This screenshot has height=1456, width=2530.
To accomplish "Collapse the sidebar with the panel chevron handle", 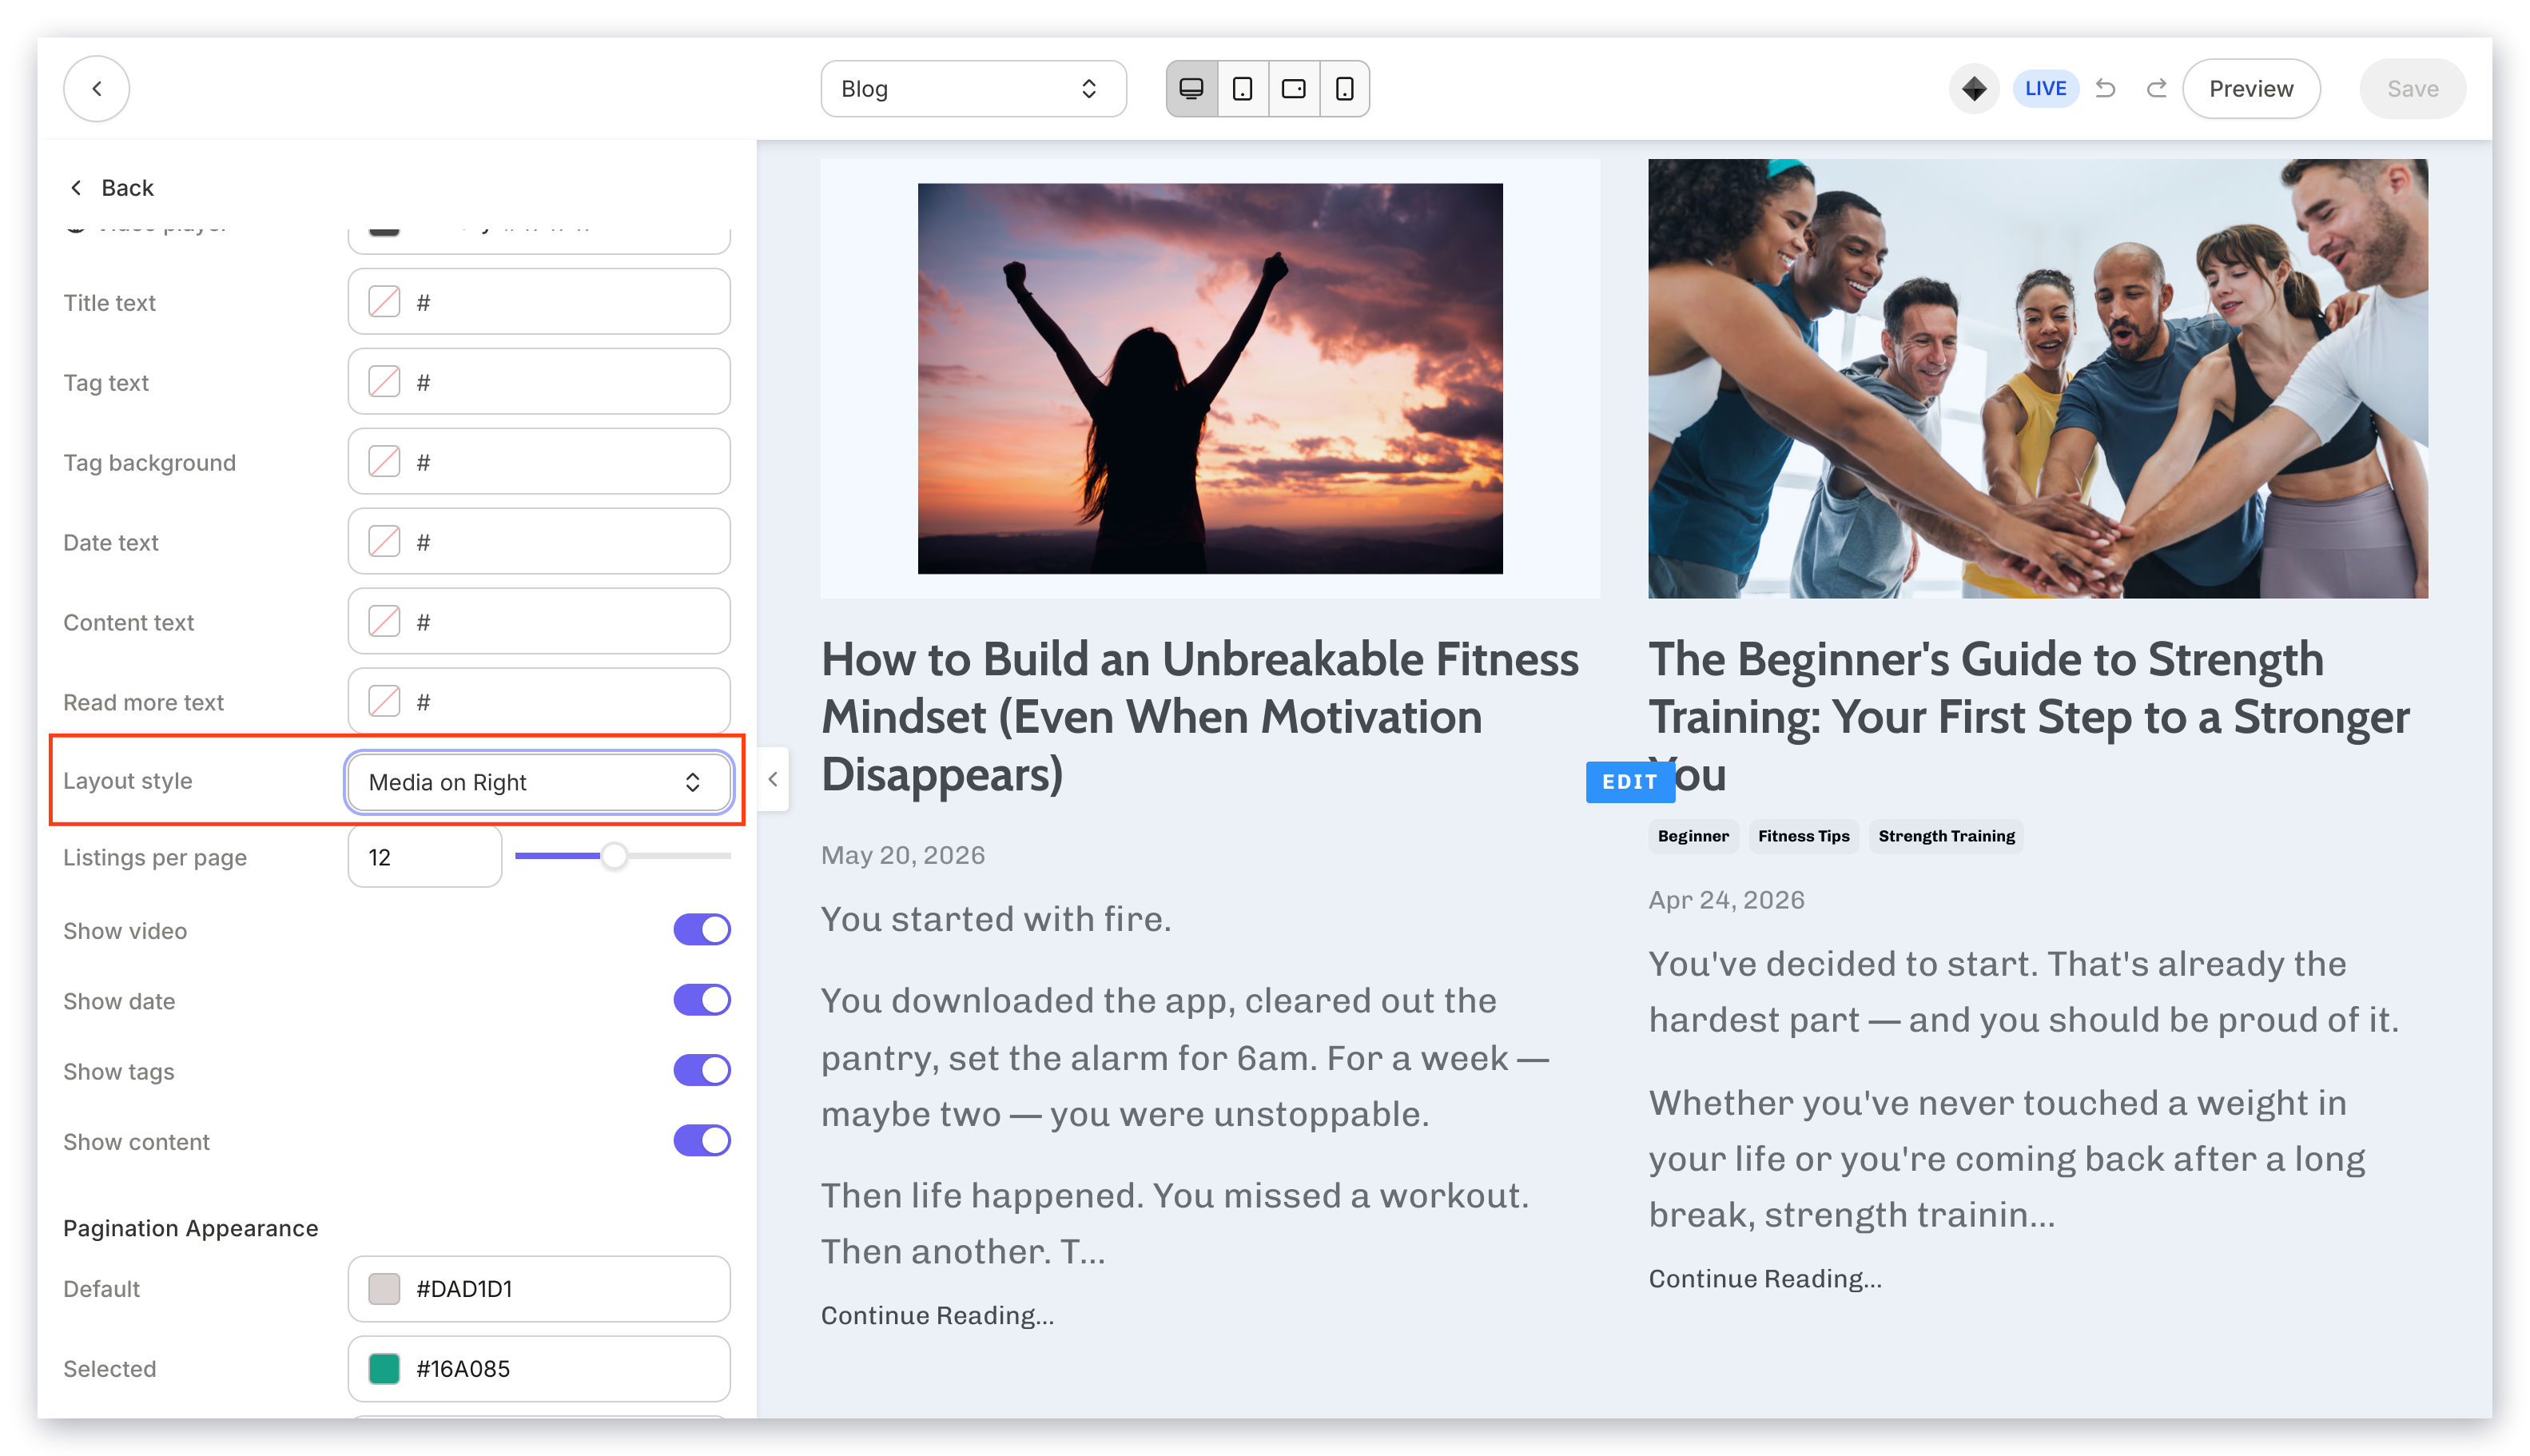I will [x=773, y=779].
